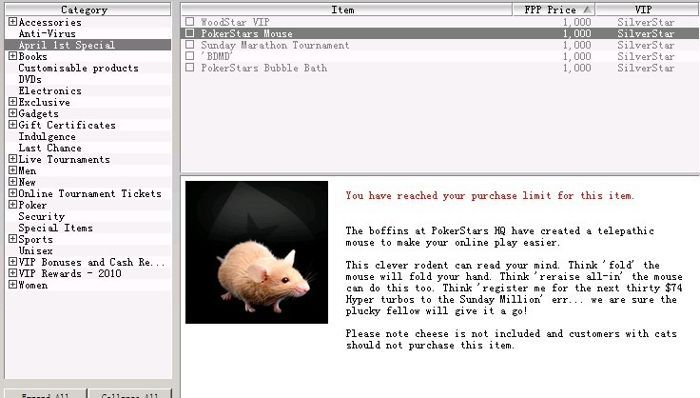Select the Indulgence category

pyautogui.click(x=47, y=137)
